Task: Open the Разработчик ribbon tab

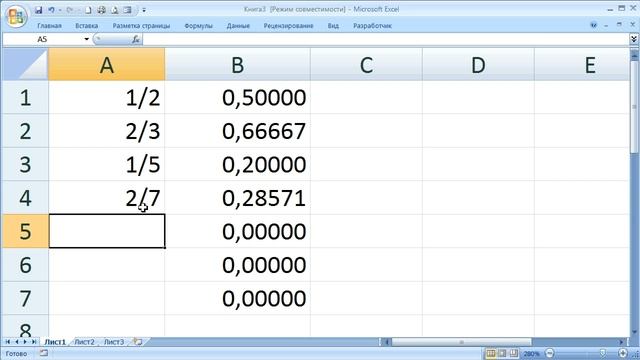Action: (372, 26)
